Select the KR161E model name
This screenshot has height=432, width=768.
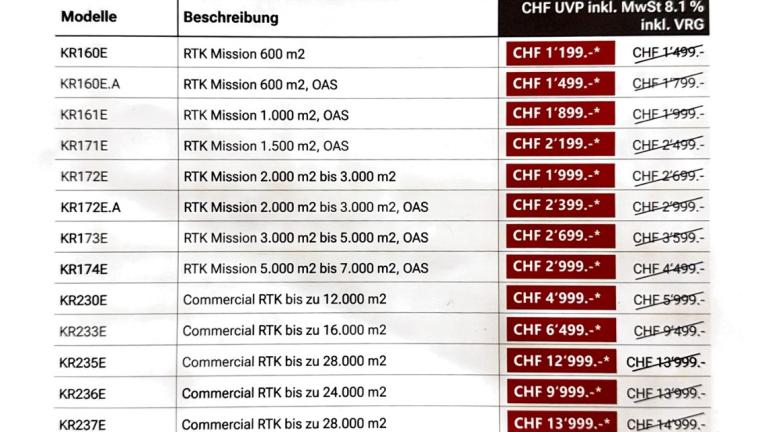(83, 115)
